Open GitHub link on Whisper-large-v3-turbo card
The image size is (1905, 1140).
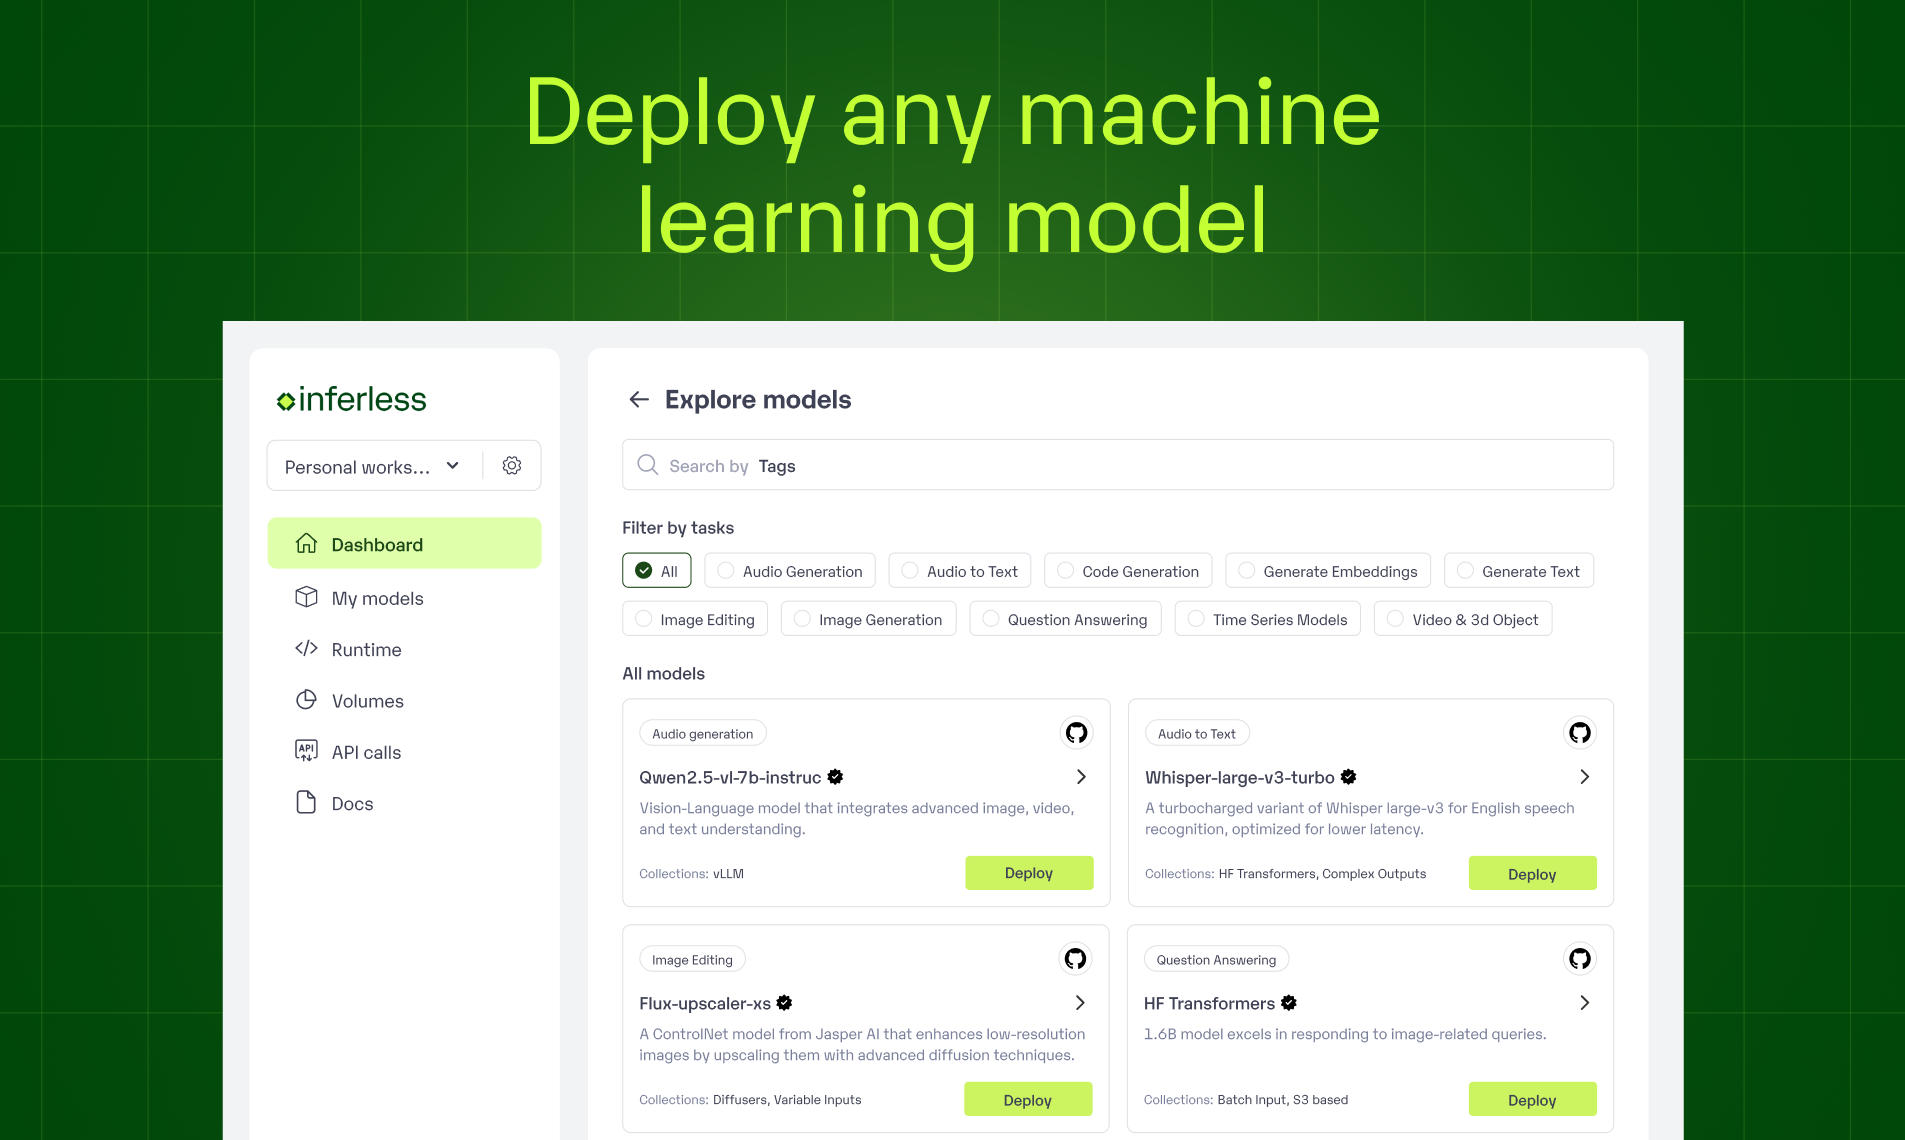coord(1580,733)
